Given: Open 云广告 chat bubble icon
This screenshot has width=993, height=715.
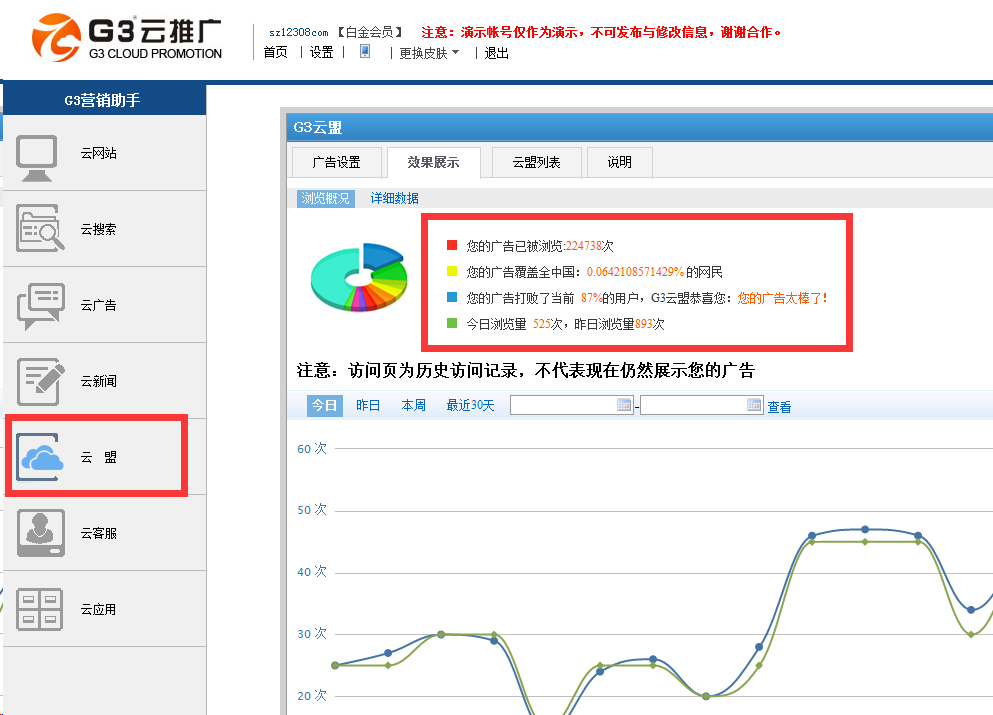Looking at the screenshot, I should (x=40, y=305).
